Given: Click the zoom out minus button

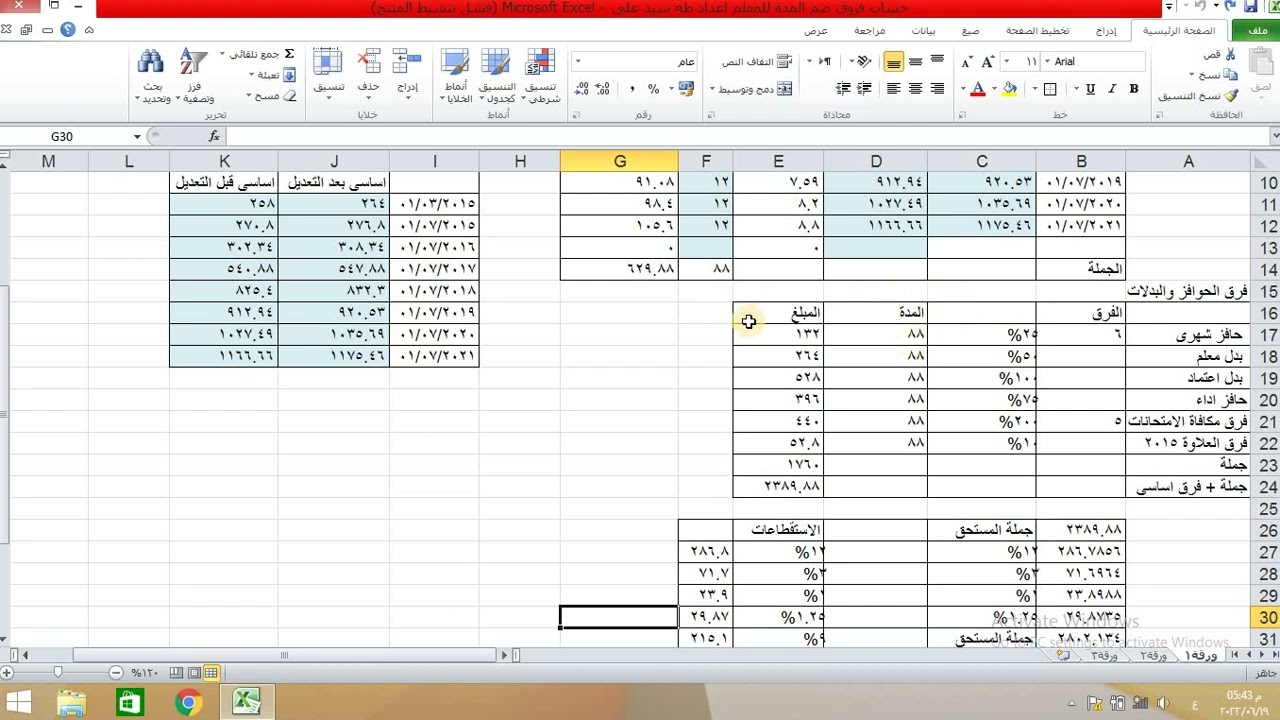Looking at the screenshot, I should 117,673.
